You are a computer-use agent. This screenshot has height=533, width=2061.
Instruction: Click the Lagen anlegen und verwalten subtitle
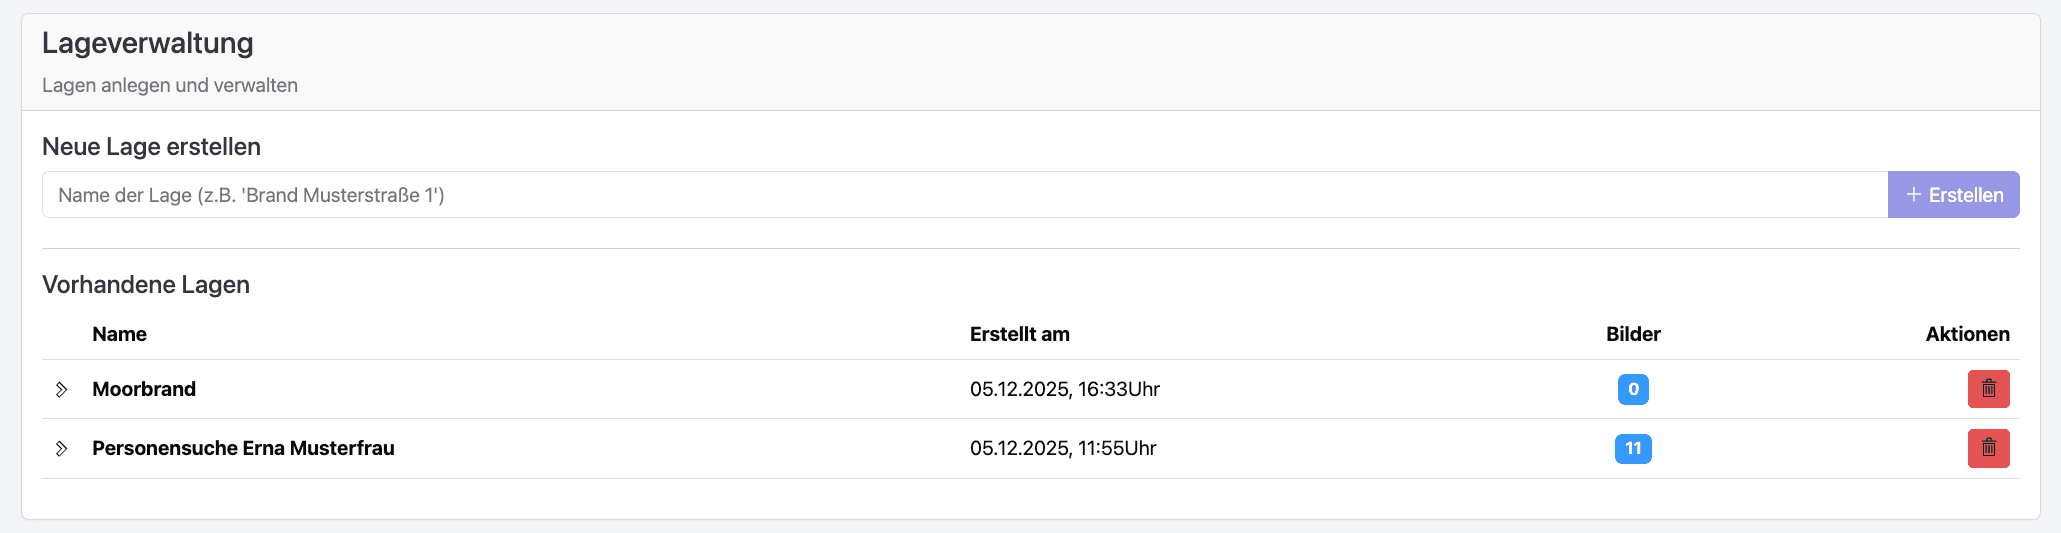pos(170,85)
